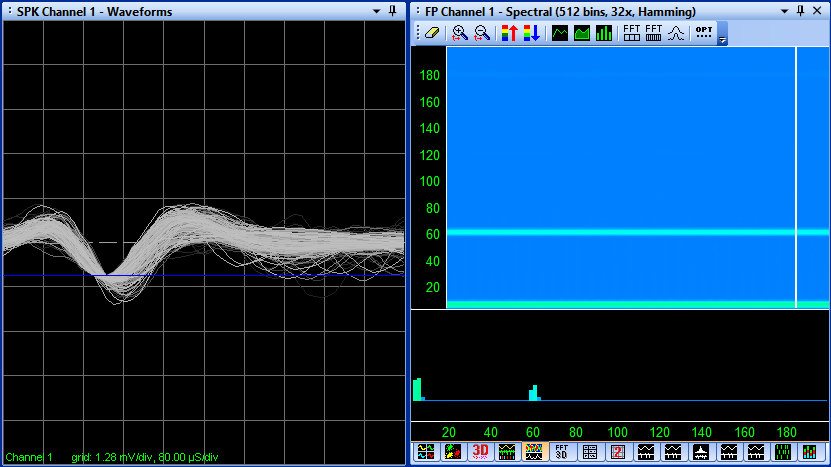Click 'SPK Channel 1 - Waveforms' title
This screenshot has width=831, height=467.
pos(94,12)
